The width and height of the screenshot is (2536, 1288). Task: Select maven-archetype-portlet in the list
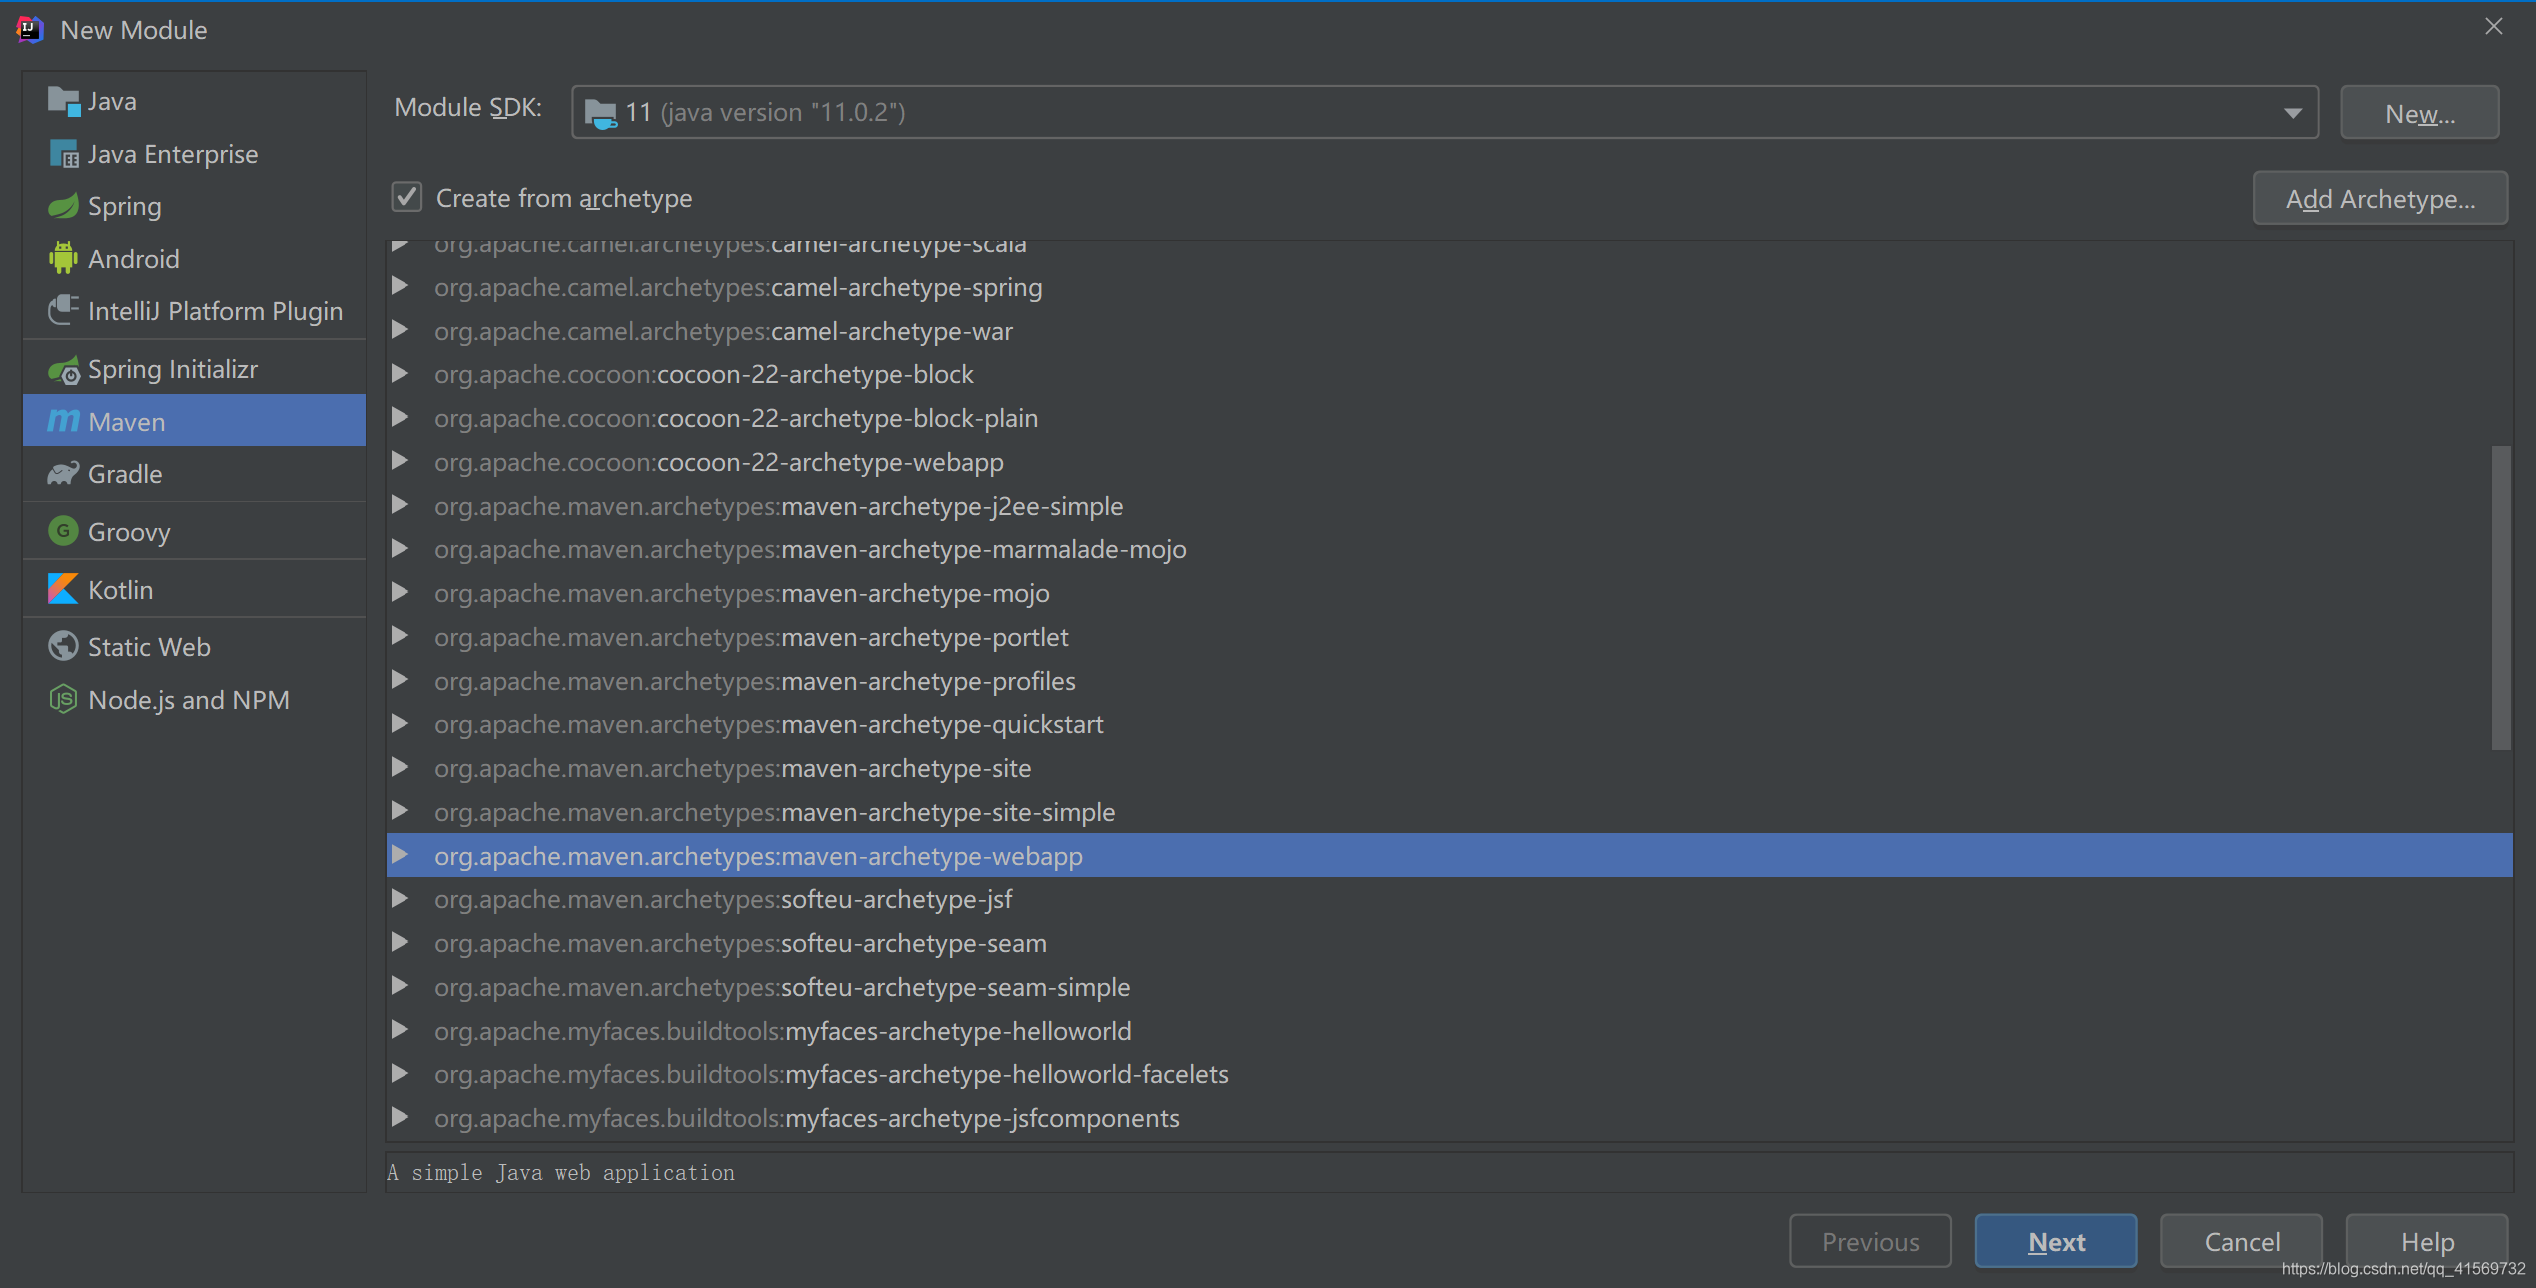click(x=1449, y=637)
